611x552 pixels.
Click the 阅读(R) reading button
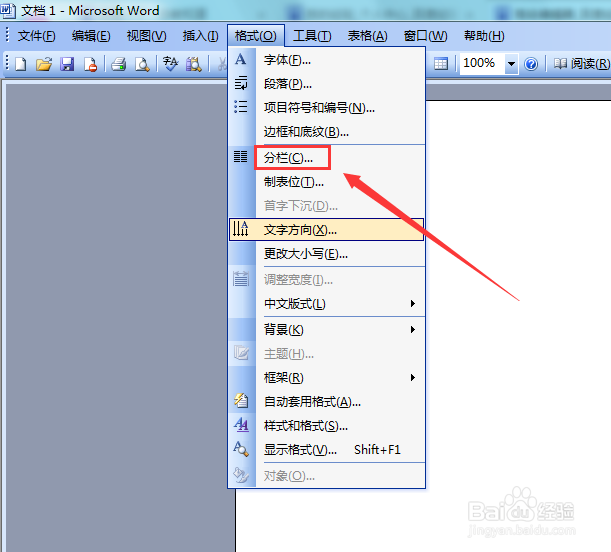click(x=581, y=63)
